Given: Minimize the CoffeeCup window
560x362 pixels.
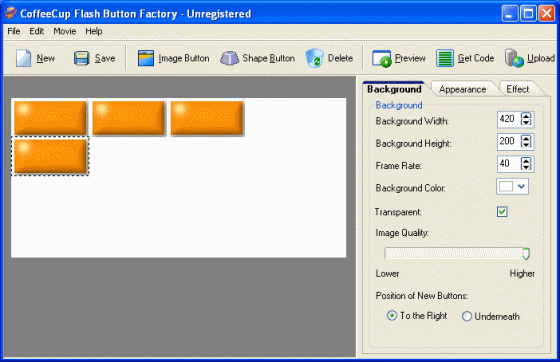Looking at the screenshot, I should pos(510,14).
